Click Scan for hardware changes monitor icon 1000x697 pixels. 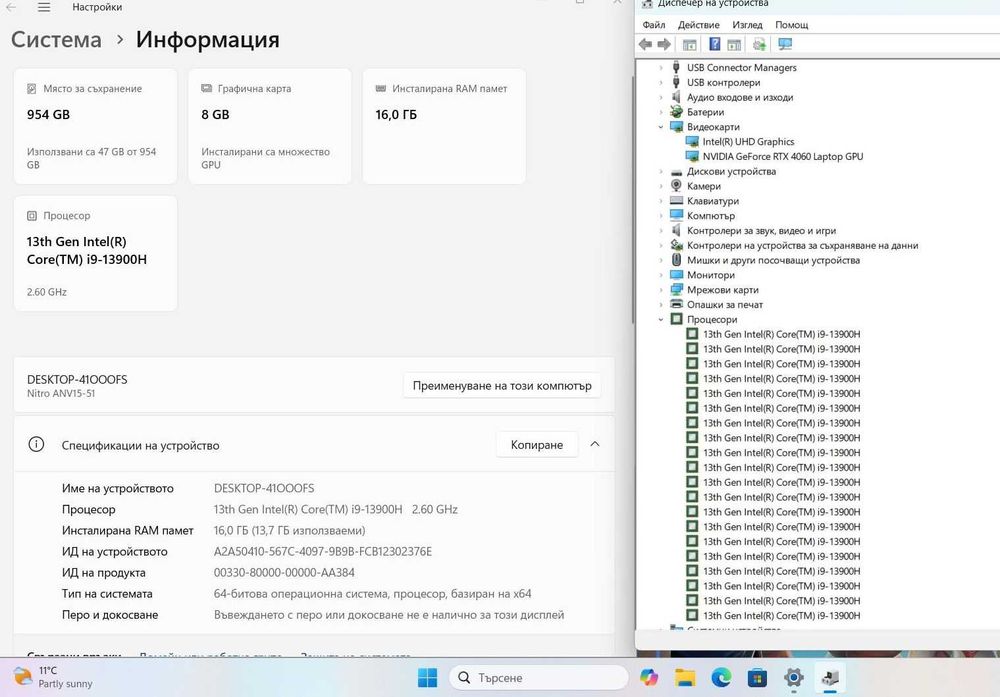785,44
